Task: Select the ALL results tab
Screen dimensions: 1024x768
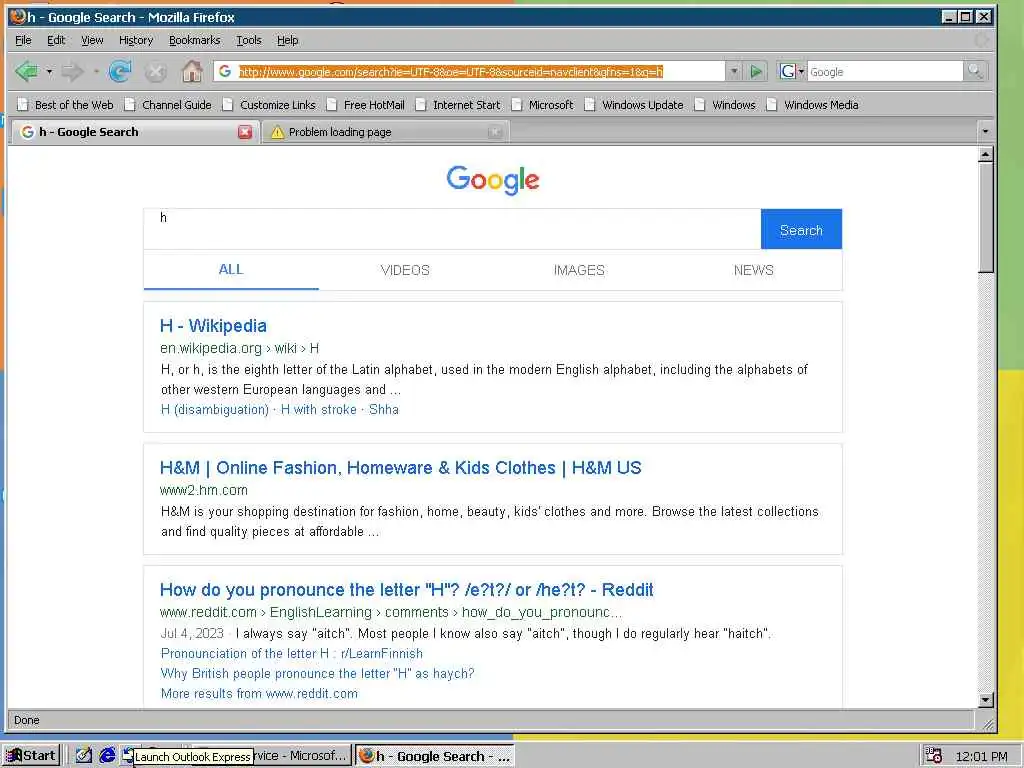Action: (231, 270)
